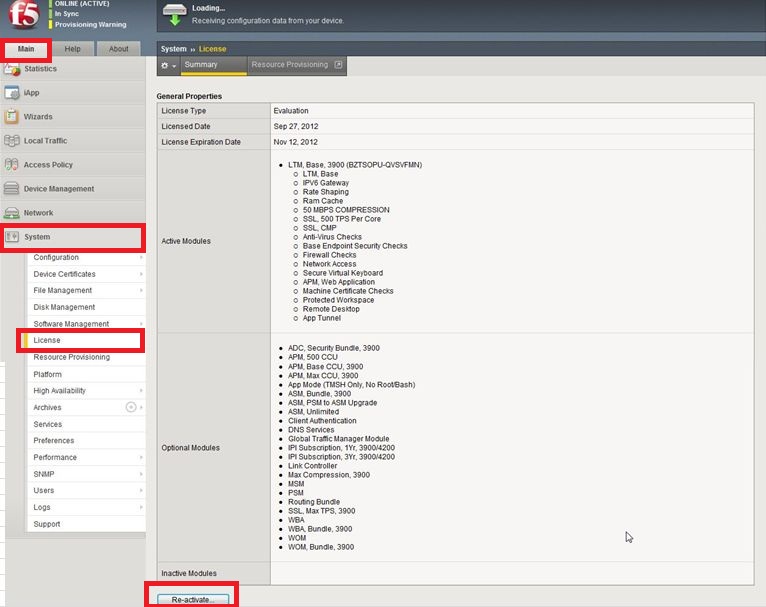Viewport: 766px width, 607px height.
Task: Click the plus icon beside Archives
Action: coord(131,407)
